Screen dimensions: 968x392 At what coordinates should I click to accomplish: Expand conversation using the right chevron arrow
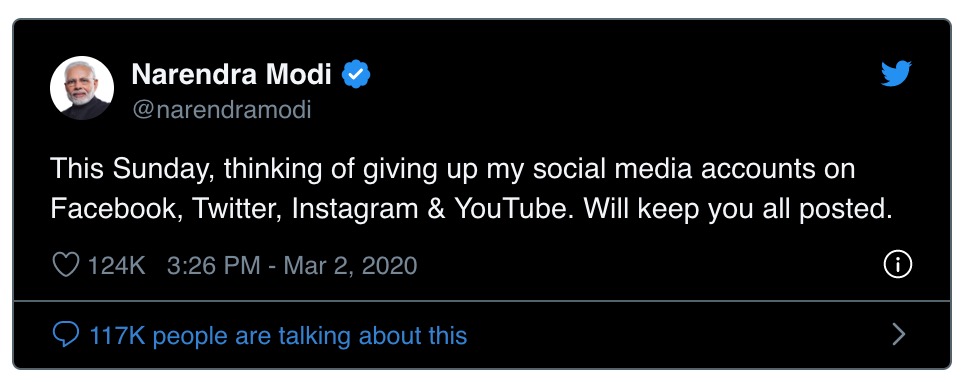(899, 335)
